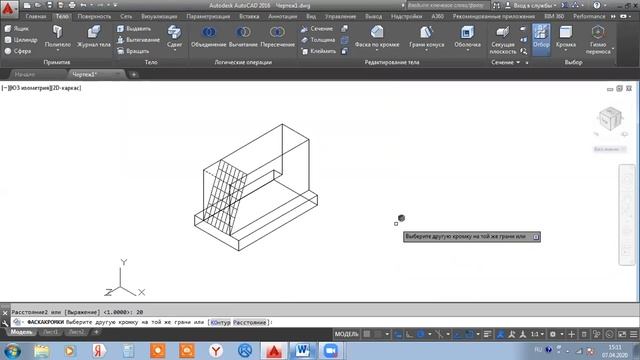Open the workspace gear dropdown in status bar
This screenshot has height=360, width=640.
coord(561,334)
